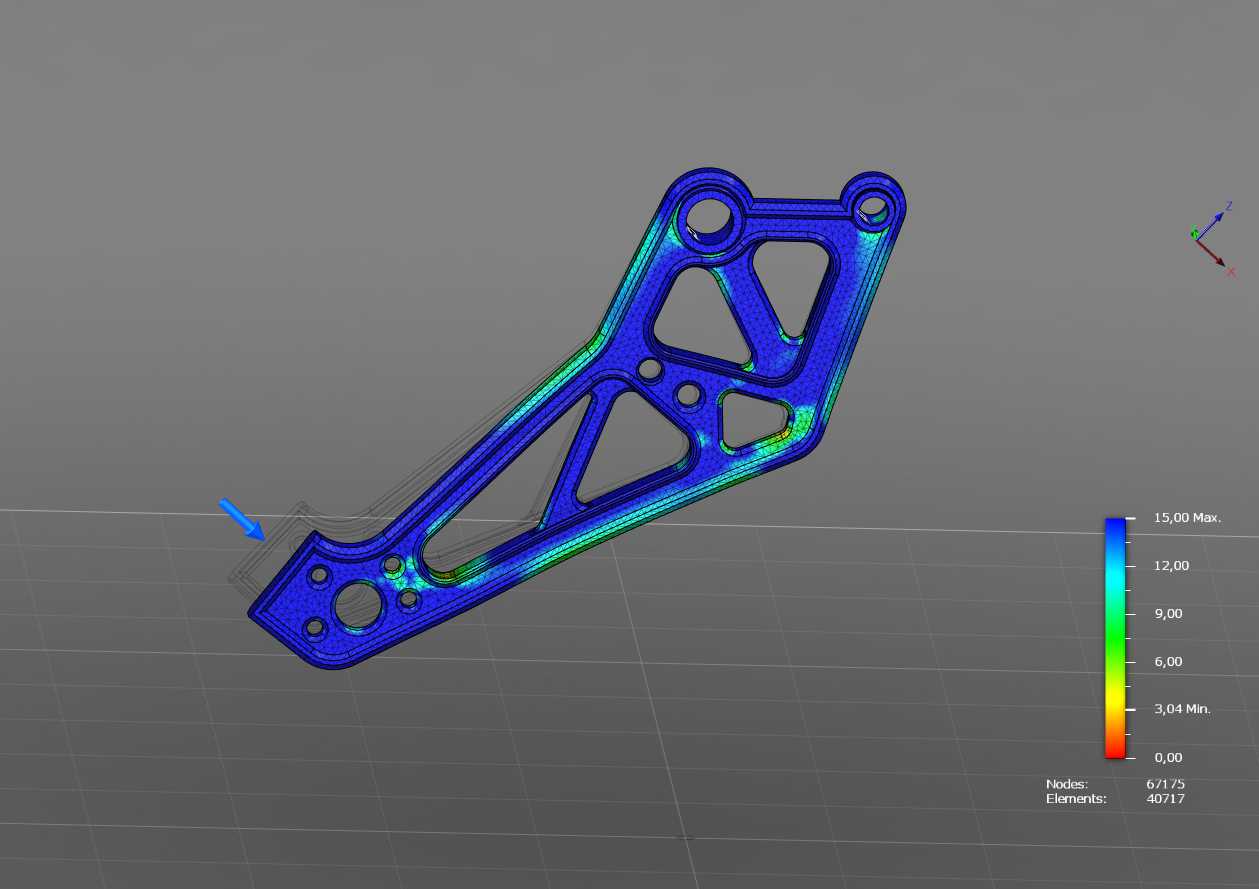The width and height of the screenshot is (1259, 889).
Task: Select the top-right mounting hole of the bracket
Action: click(874, 207)
